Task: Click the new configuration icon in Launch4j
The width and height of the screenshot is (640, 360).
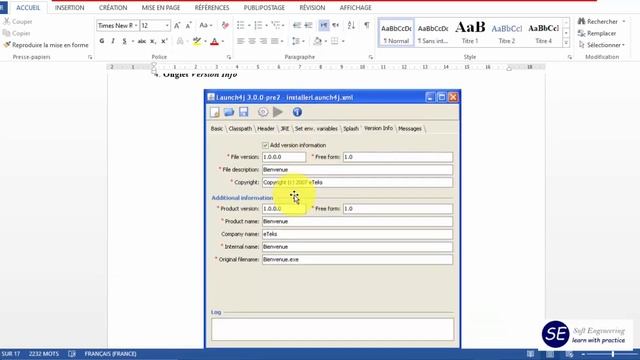Action: tap(215, 112)
